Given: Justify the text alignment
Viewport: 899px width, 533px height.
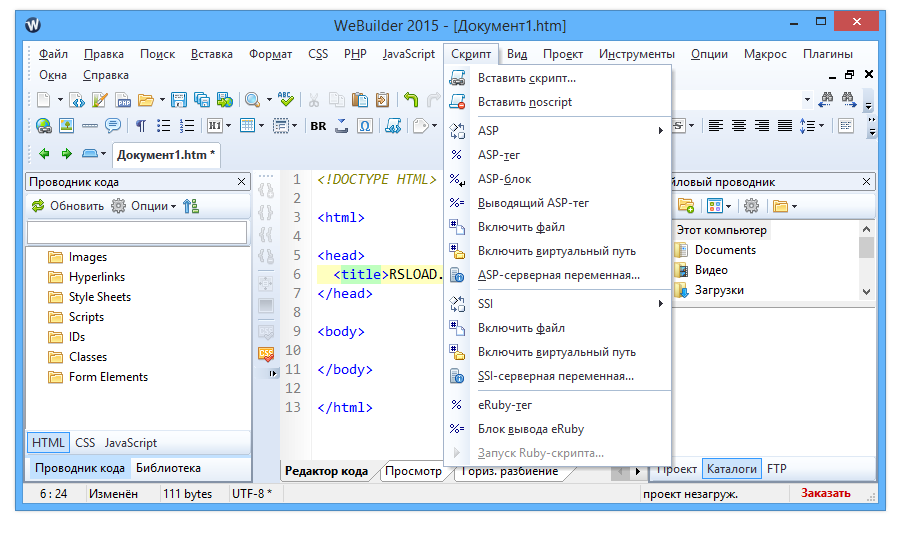Looking at the screenshot, I should click(784, 126).
